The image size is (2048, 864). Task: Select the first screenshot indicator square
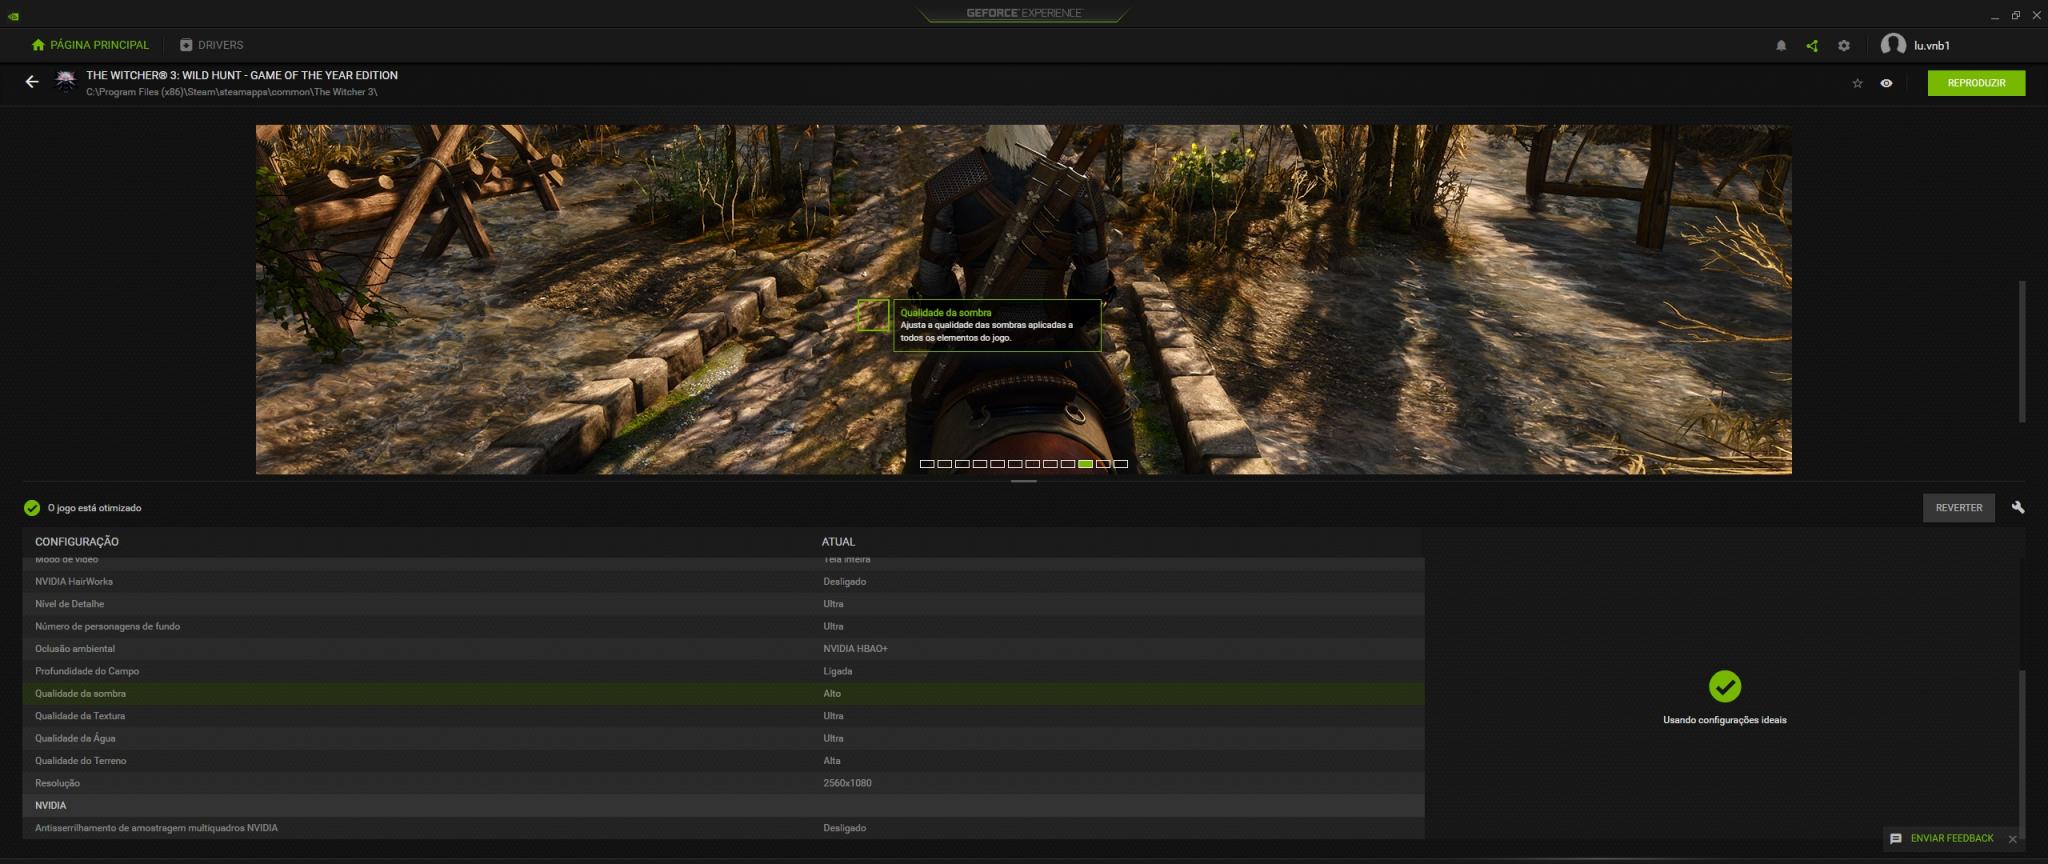point(927,464)
